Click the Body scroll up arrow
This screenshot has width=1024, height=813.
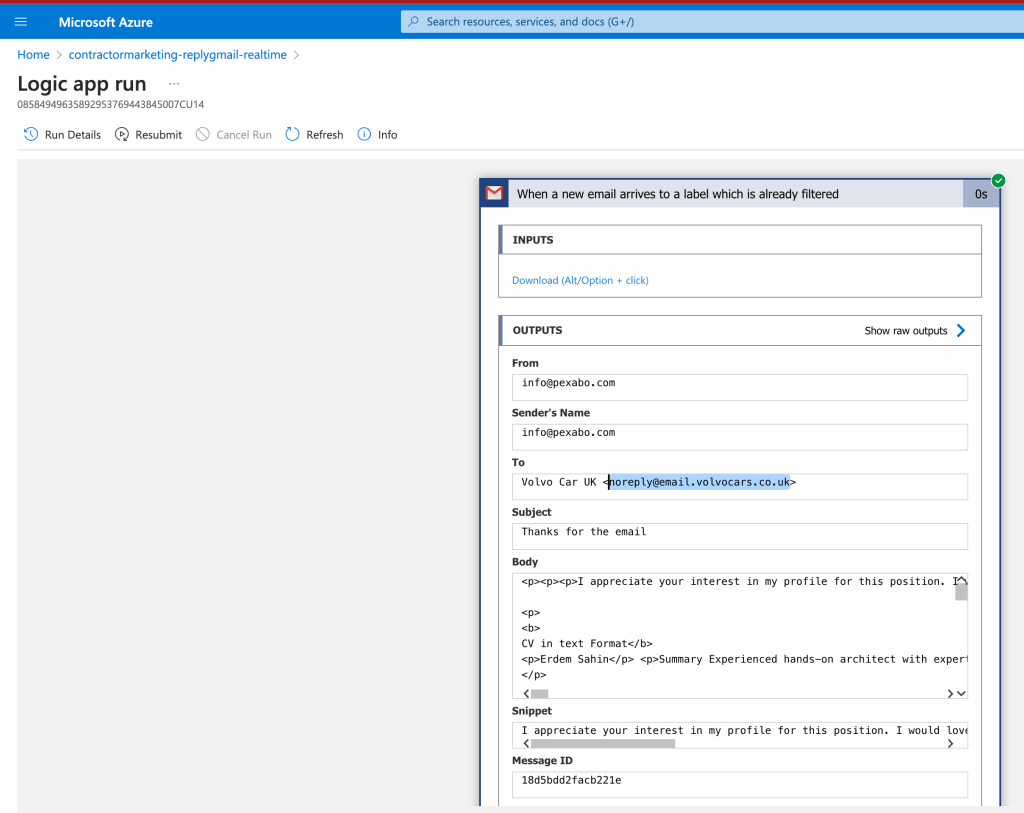point(961,580)
